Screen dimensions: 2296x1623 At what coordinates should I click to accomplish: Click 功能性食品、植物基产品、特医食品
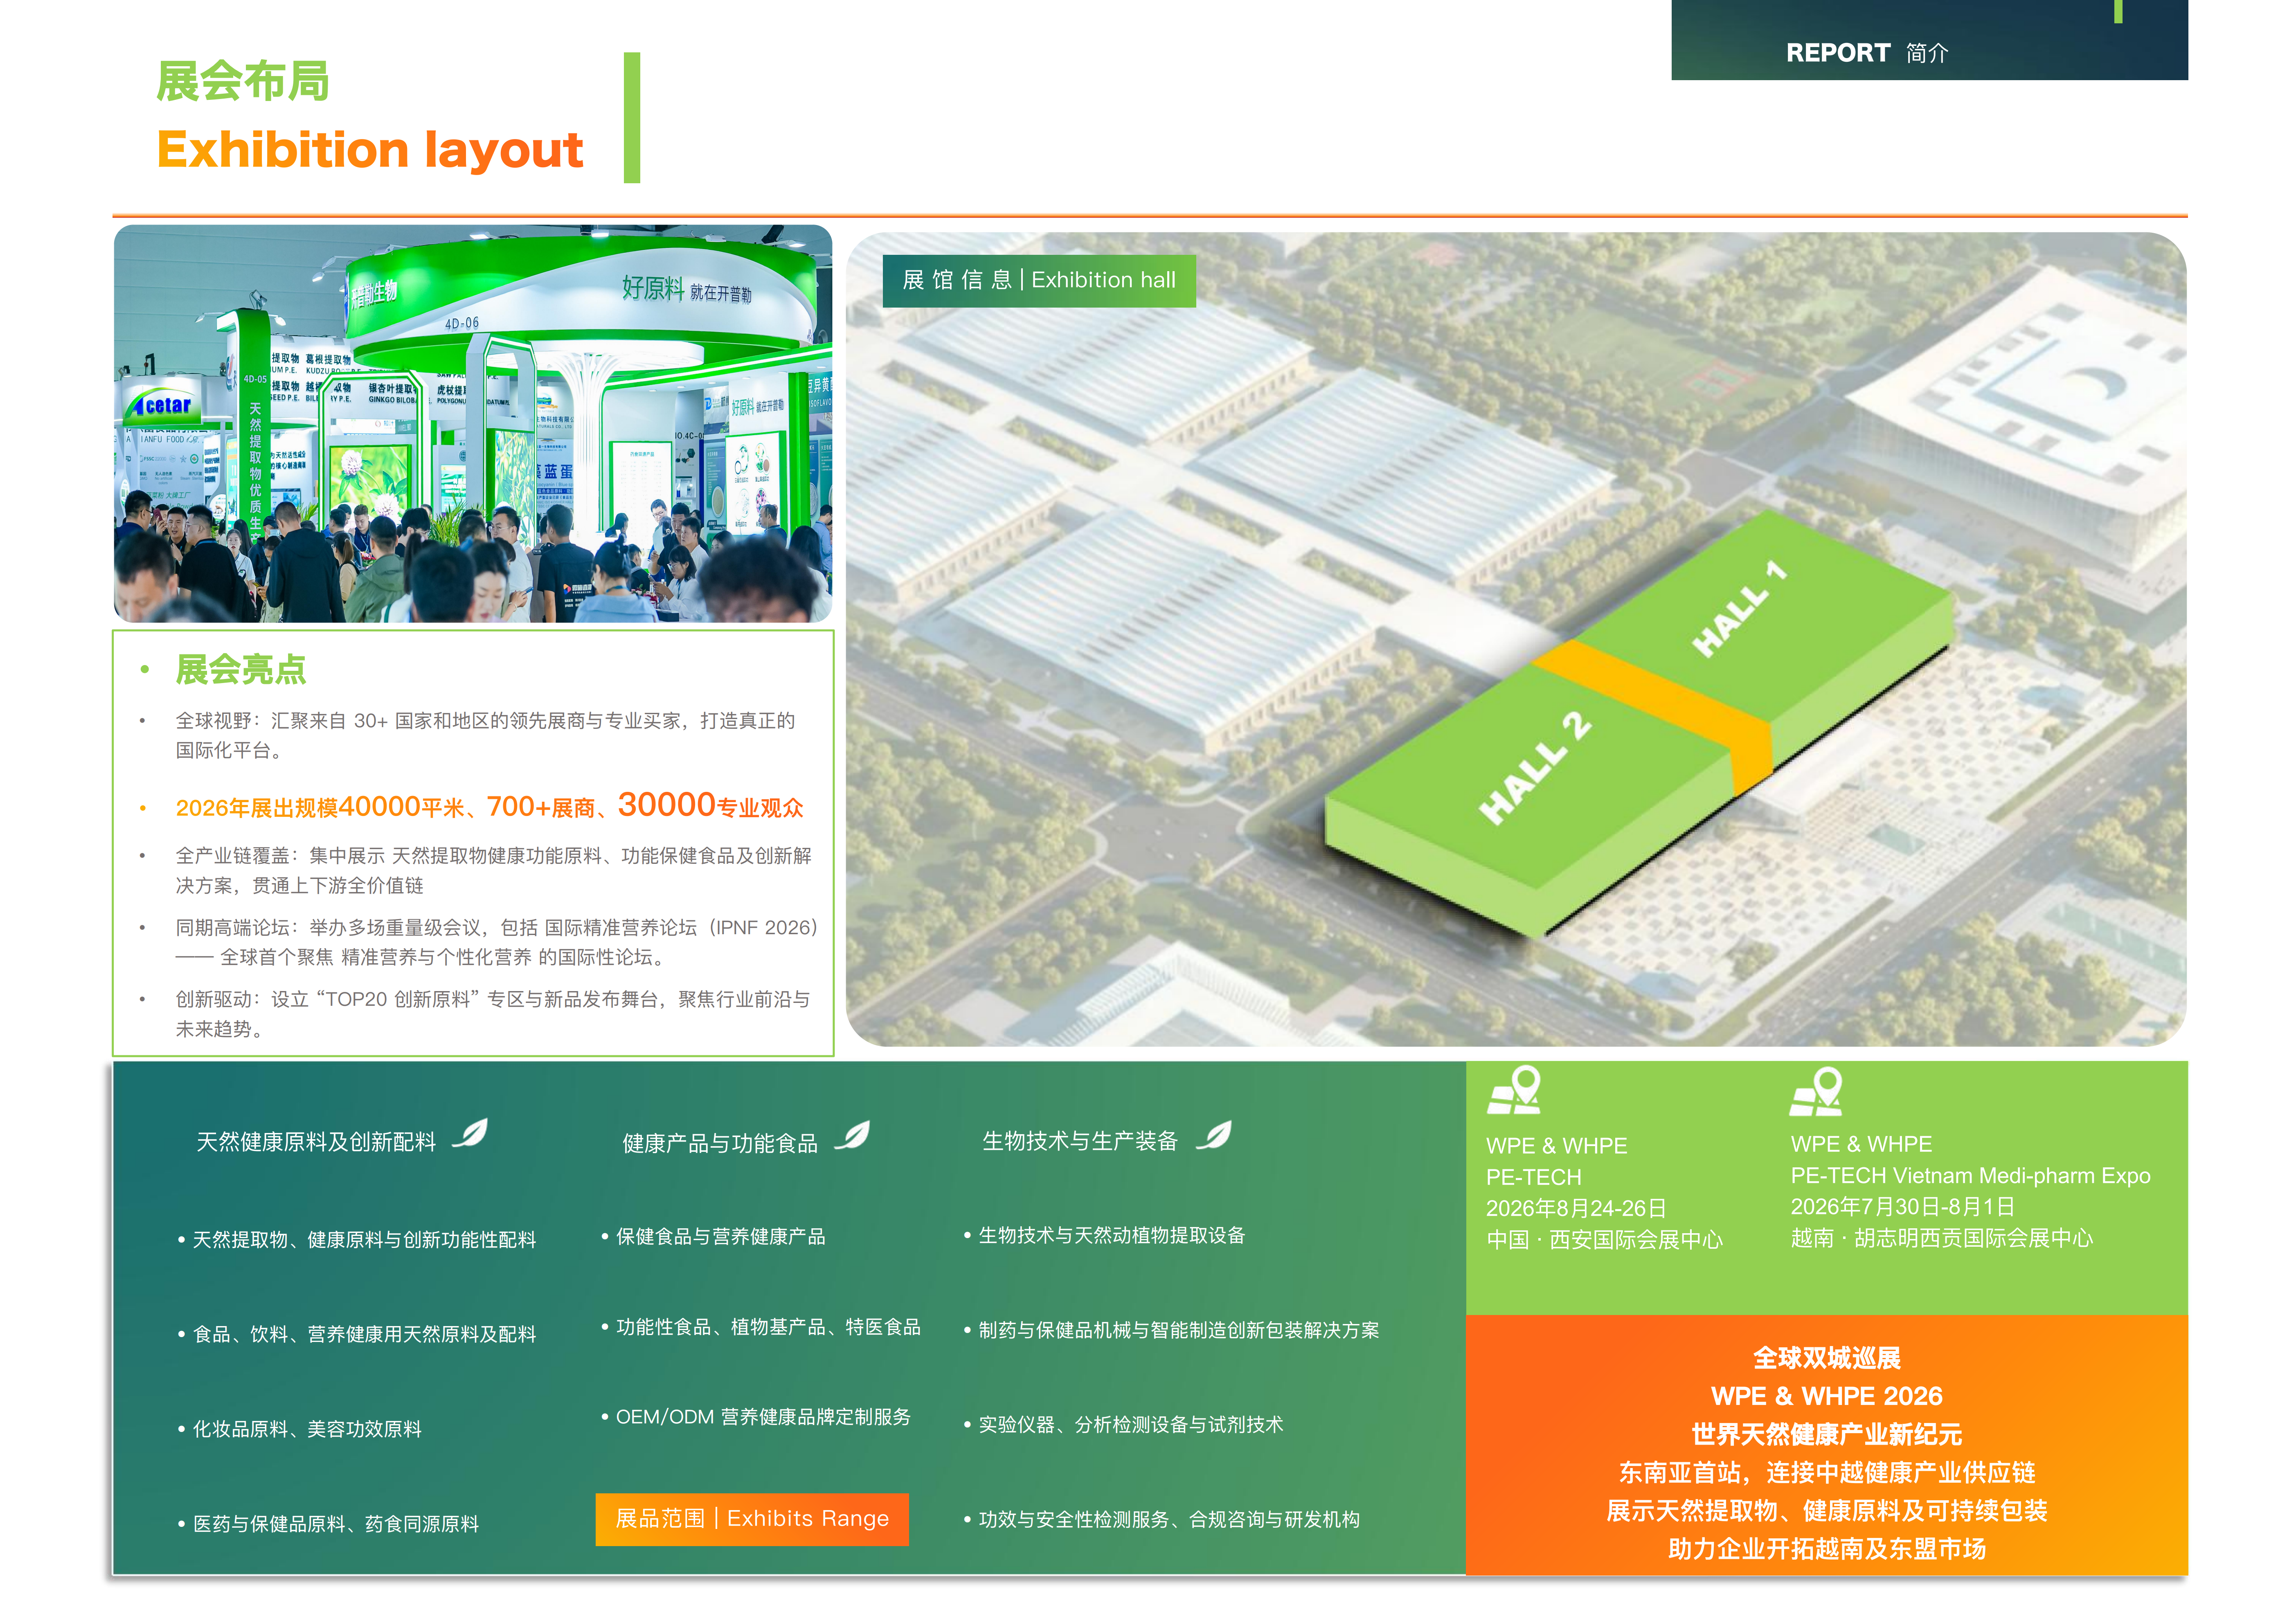click(x=768, y=1327)
